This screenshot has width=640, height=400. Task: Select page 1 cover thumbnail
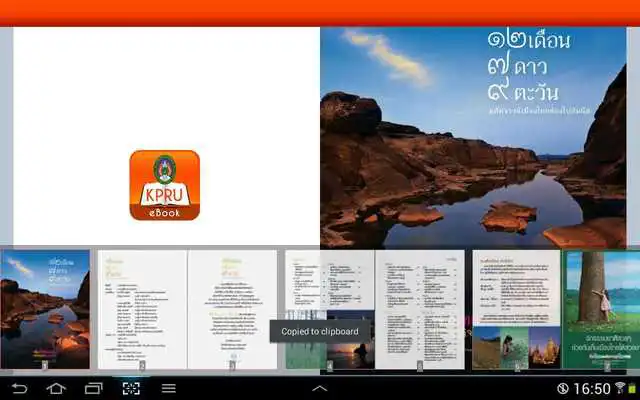pos(45,309)
